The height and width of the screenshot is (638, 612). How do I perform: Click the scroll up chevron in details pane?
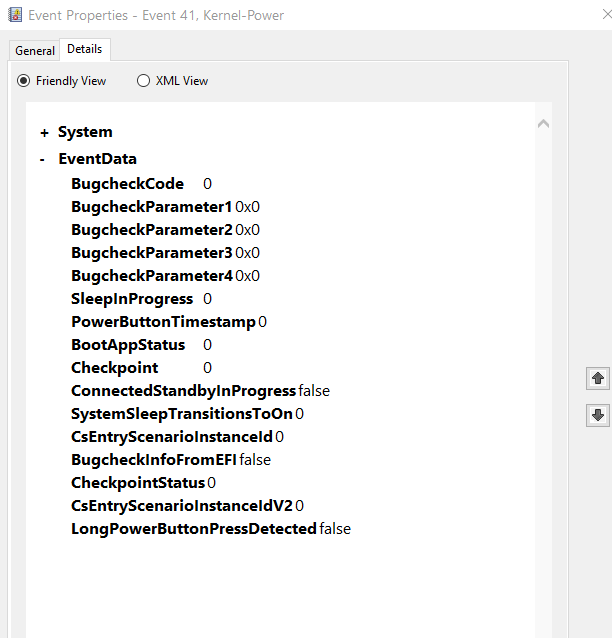tap(544, 124)
